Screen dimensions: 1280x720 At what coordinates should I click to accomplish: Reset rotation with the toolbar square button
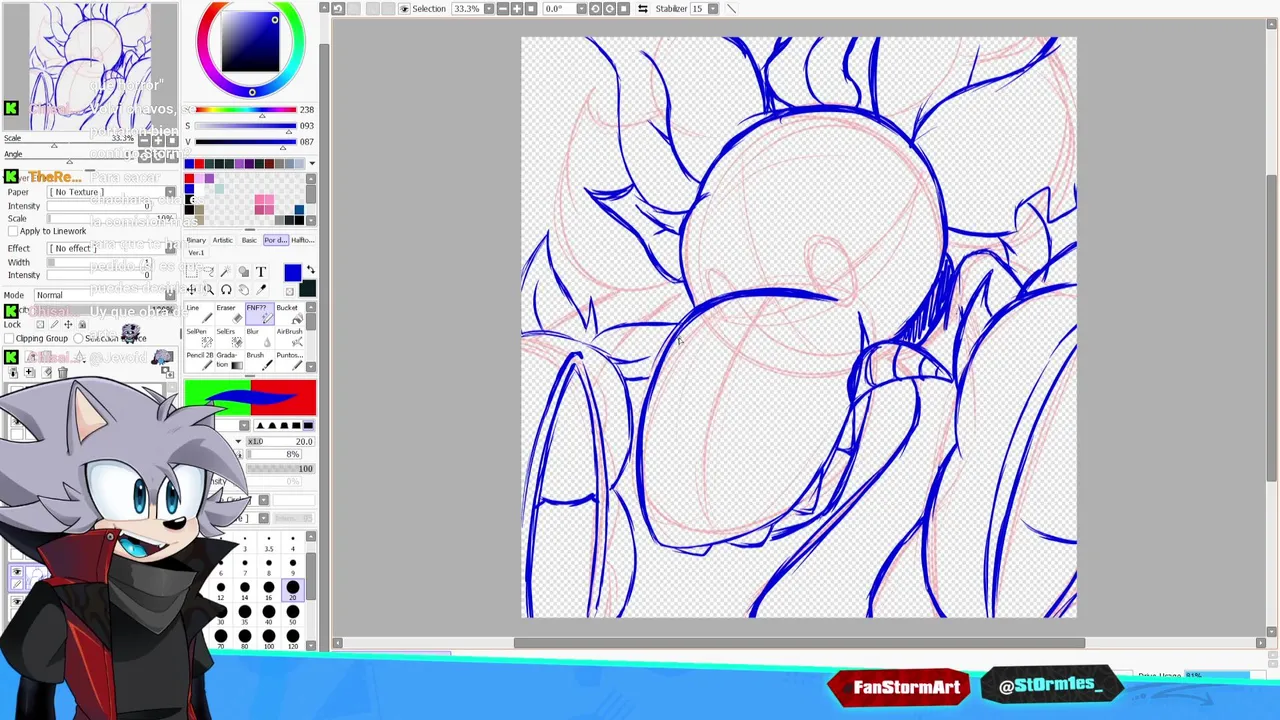tap(623, 8)
